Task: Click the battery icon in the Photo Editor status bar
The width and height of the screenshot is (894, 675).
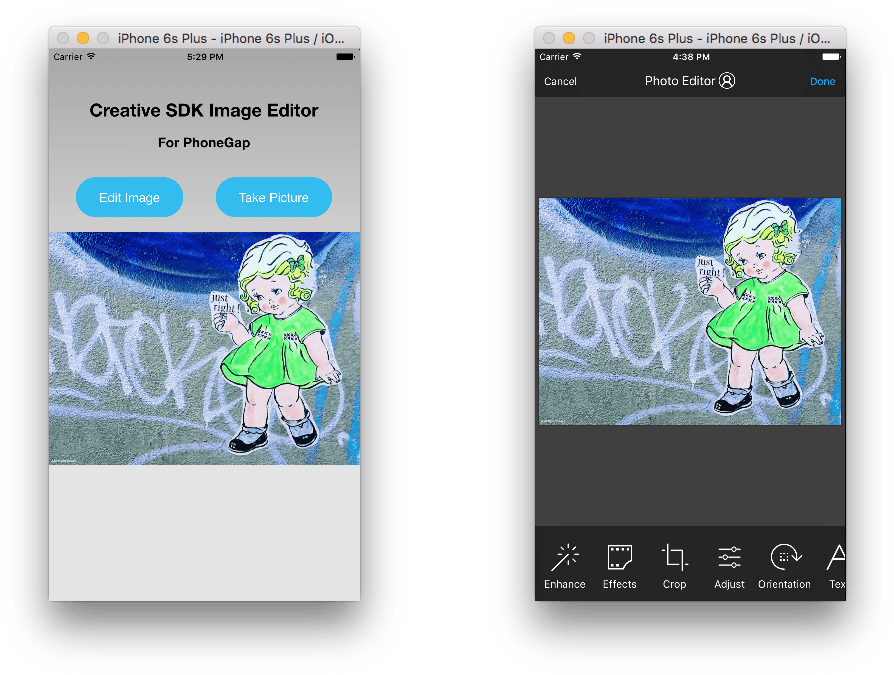Action: [831, 56]
